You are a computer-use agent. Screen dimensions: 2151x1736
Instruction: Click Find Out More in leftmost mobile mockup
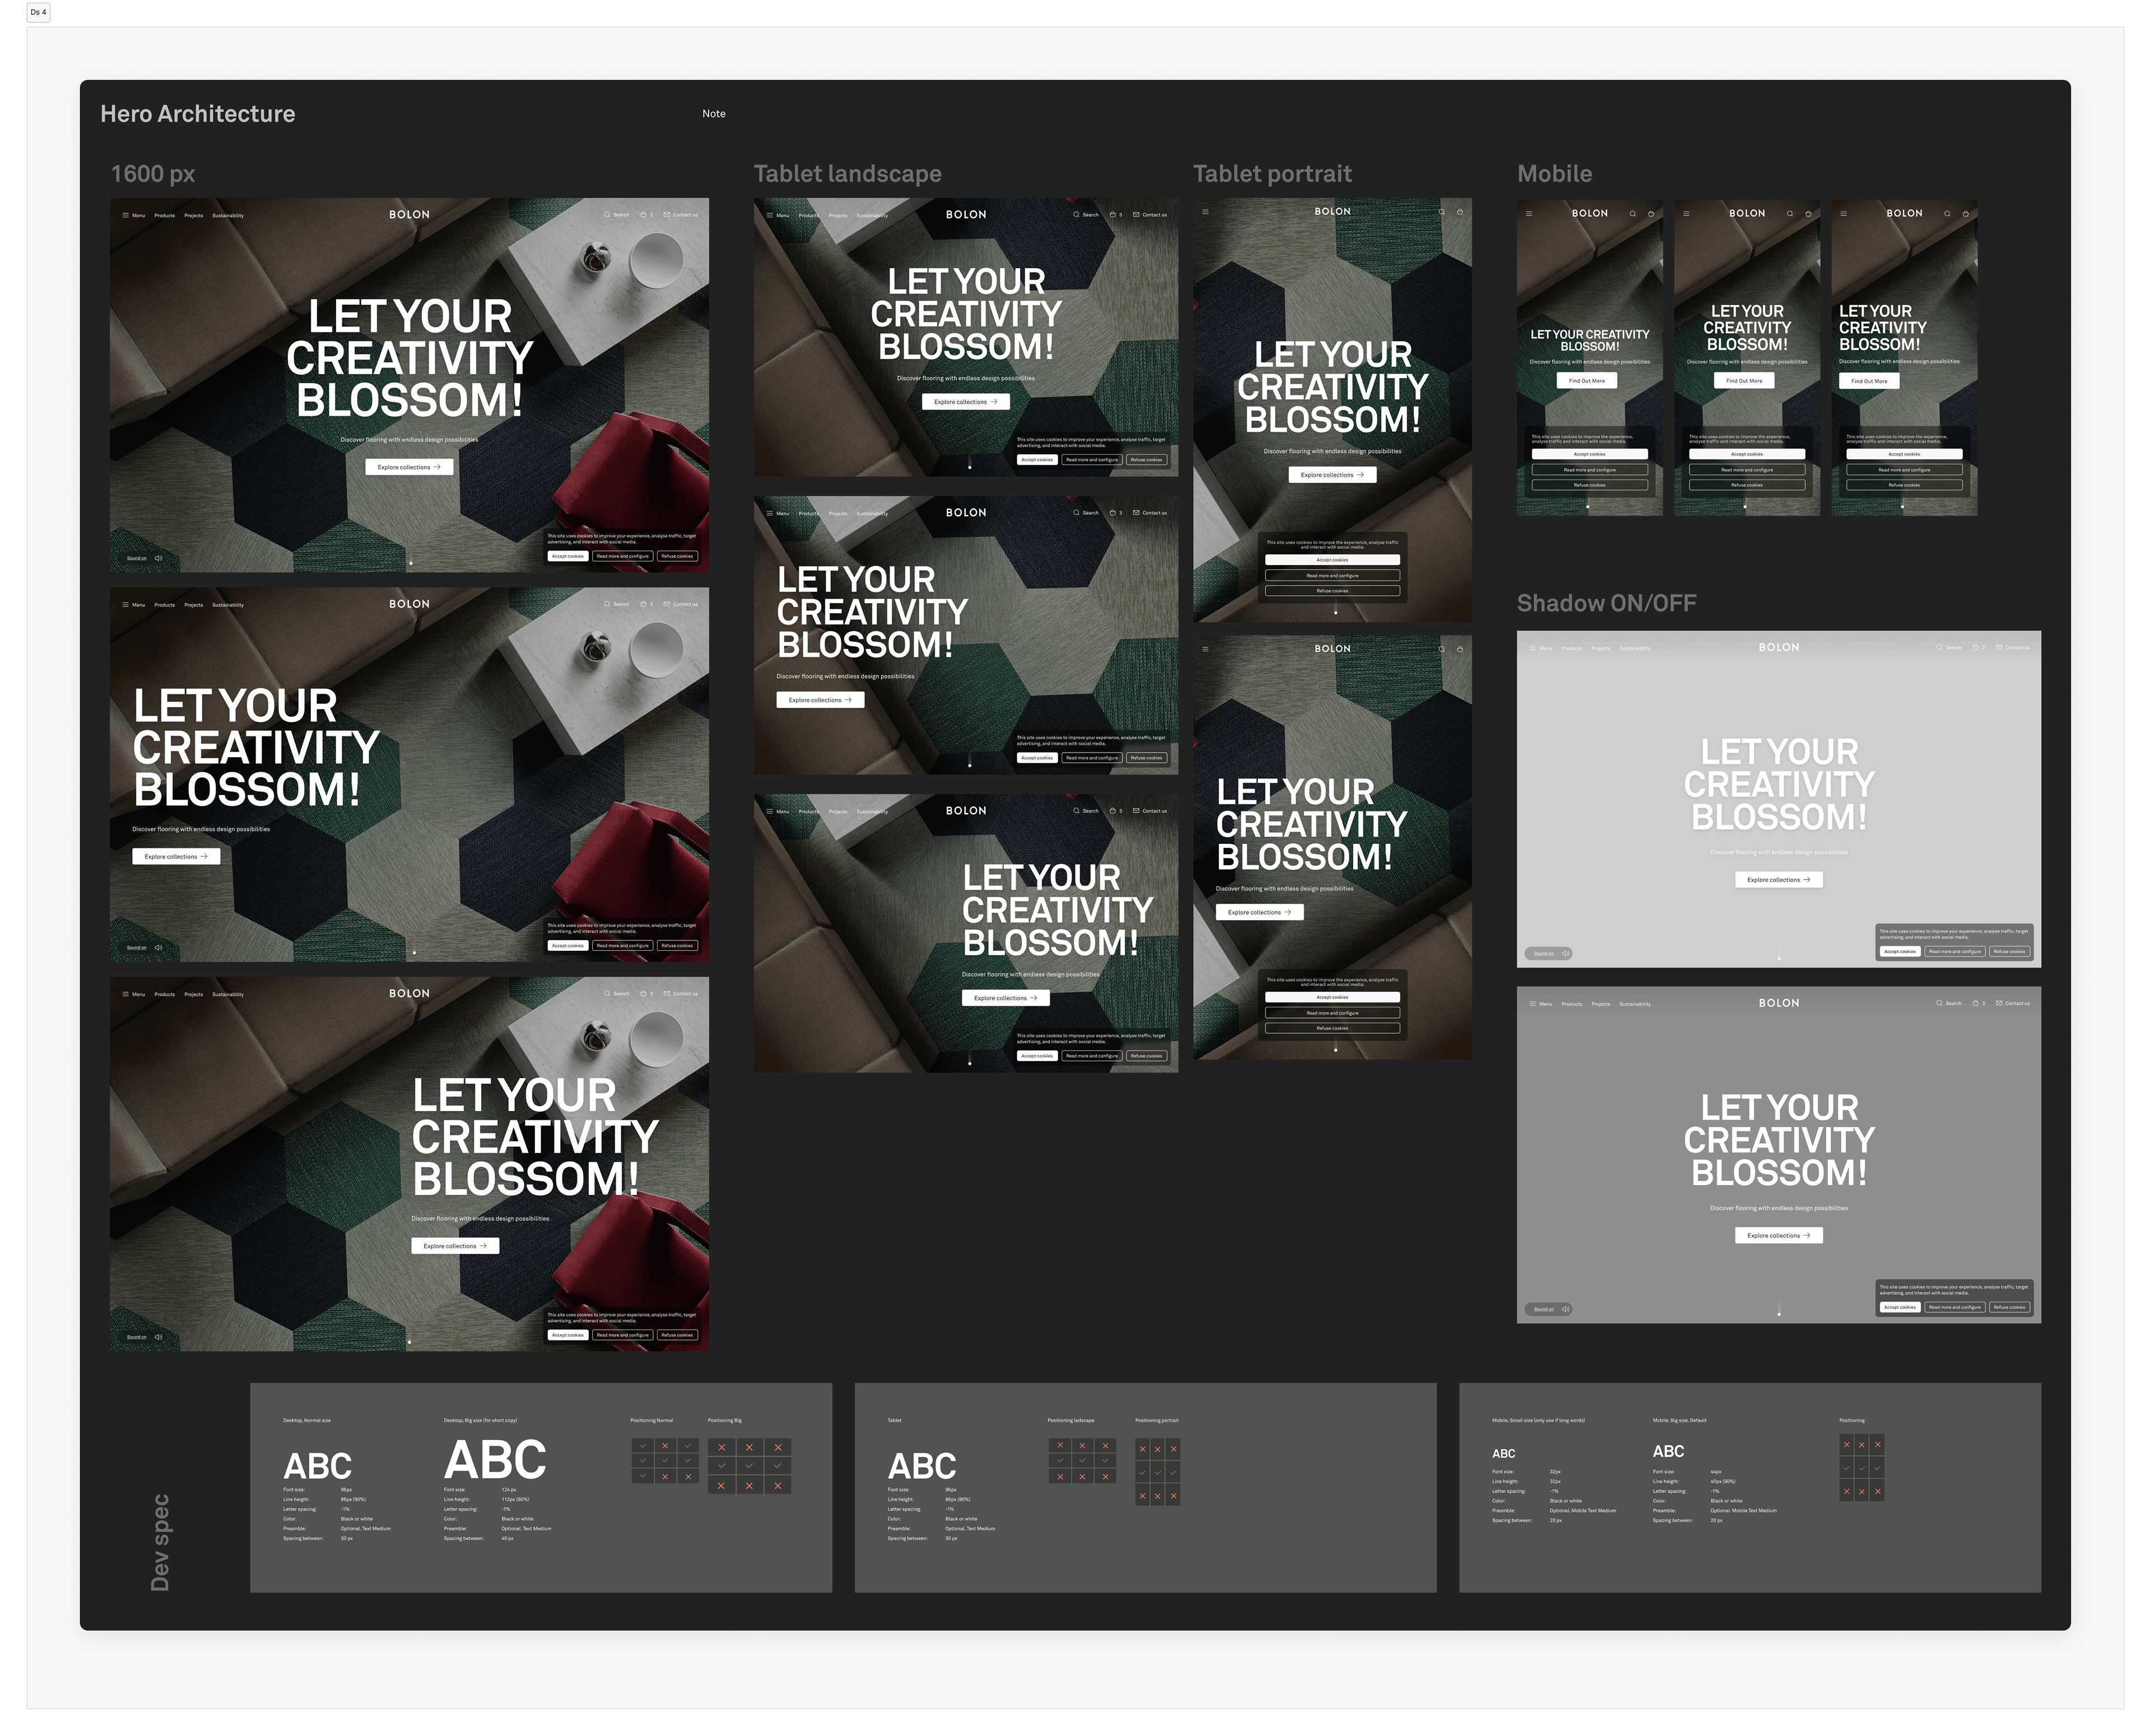click(x=1586, y=381)
